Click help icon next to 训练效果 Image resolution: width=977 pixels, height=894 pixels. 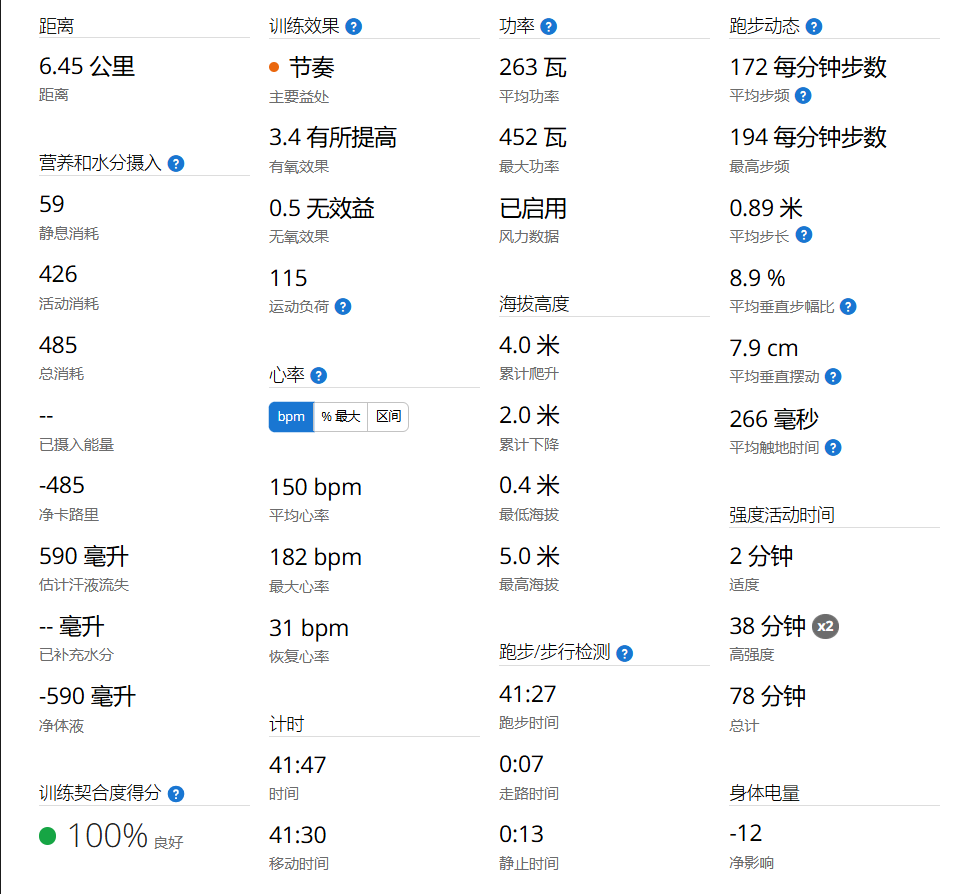tap(353, 27)
